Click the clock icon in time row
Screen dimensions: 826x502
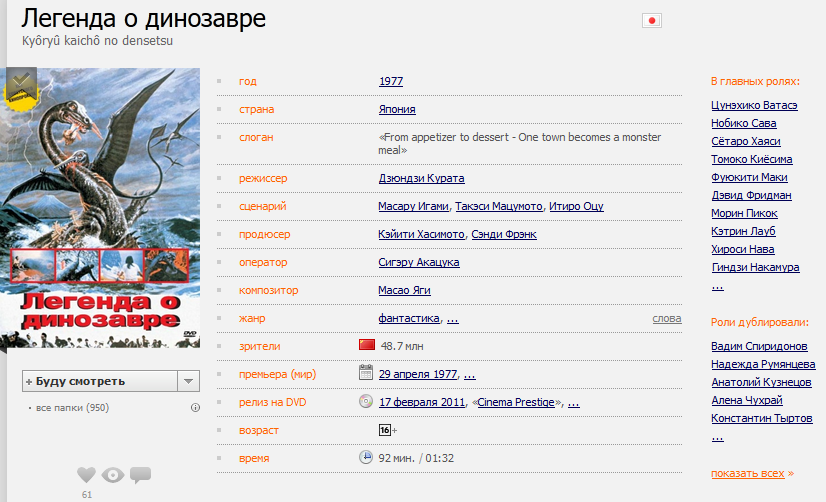tap(366, 457)
